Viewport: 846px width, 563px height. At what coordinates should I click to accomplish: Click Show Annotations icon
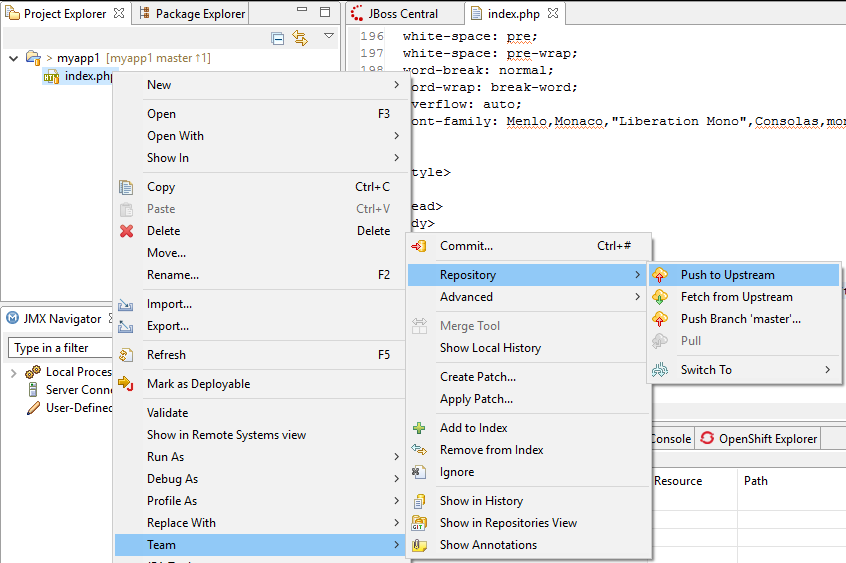(x=419, y=545)
